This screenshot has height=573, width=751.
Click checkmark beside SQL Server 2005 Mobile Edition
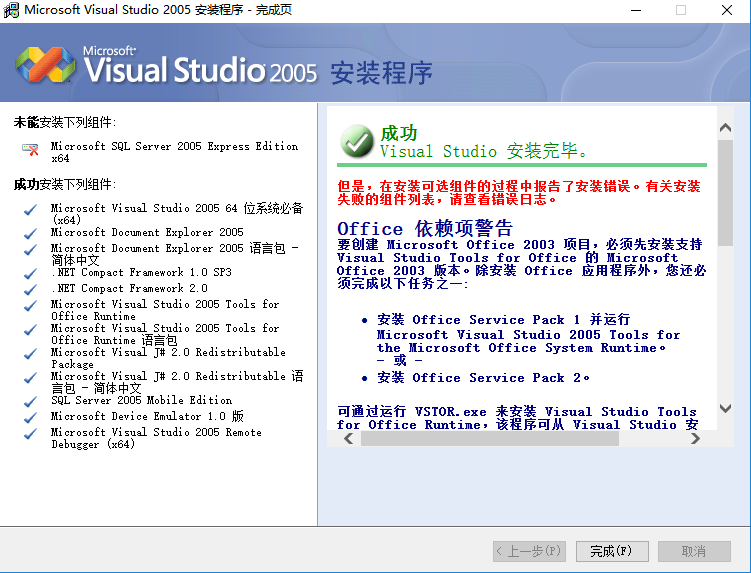[31, 401]
